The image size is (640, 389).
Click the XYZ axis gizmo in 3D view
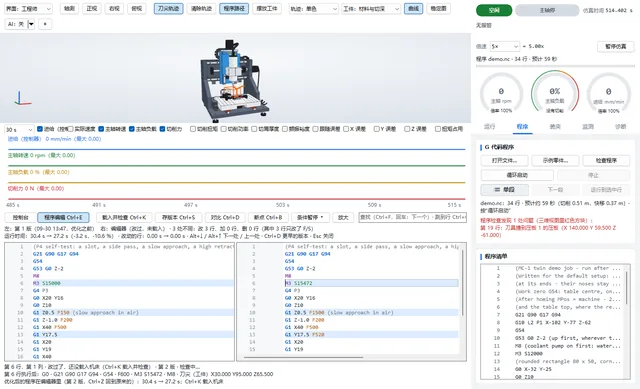[22, 99]
